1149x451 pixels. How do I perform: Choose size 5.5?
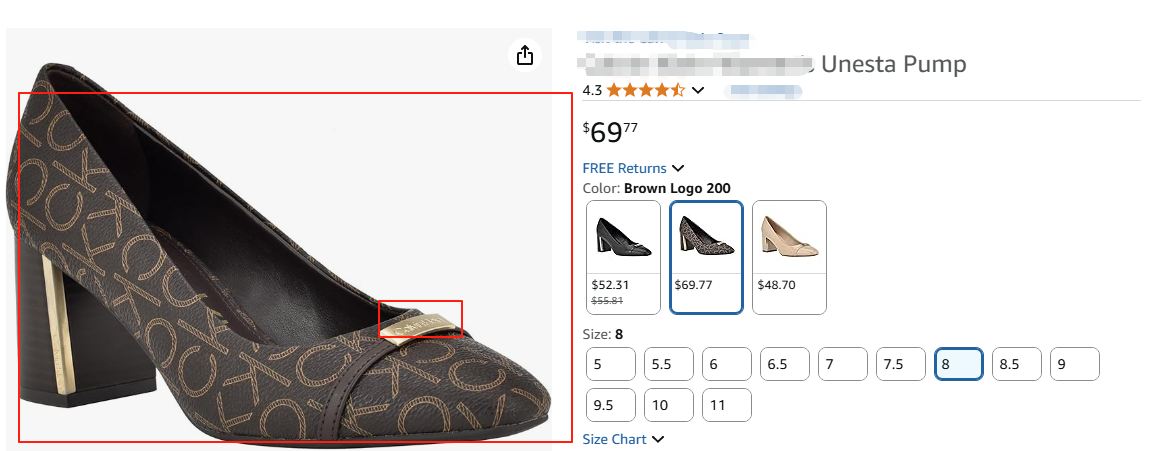(669, 364)
